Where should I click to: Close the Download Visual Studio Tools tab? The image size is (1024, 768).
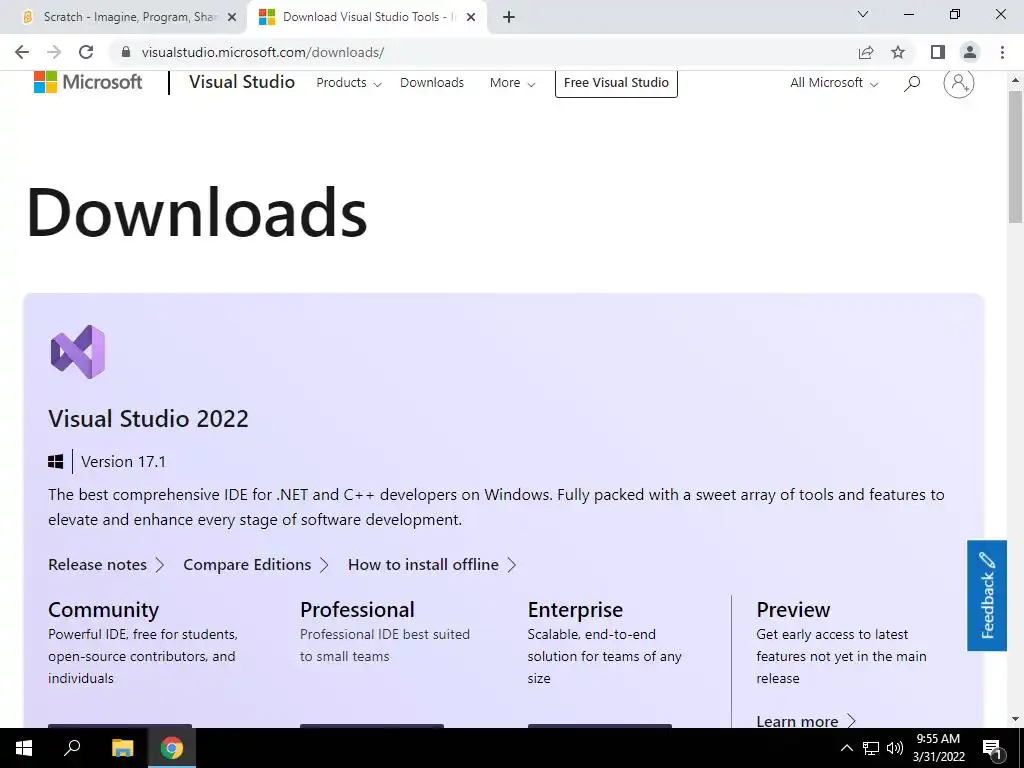471,17
